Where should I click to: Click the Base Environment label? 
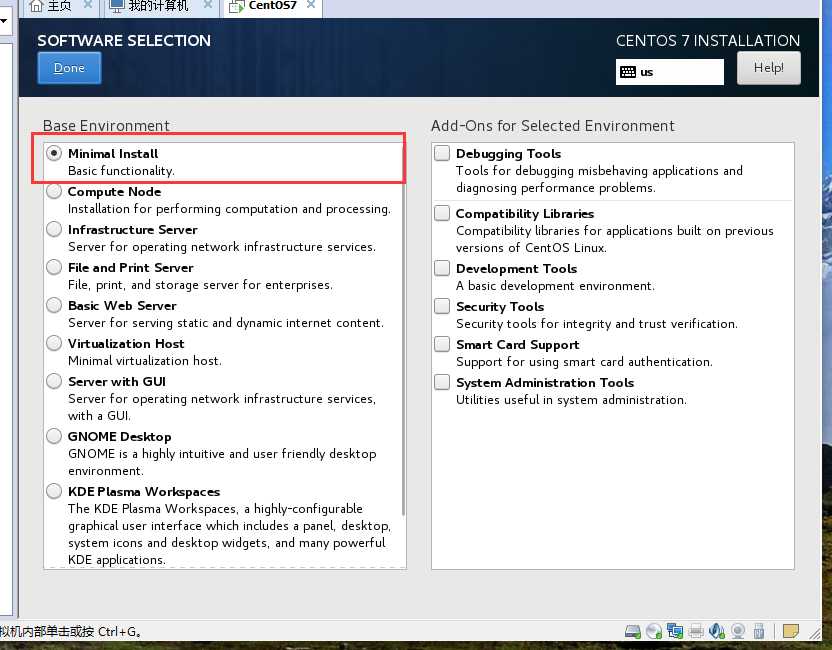pos(106,126)
